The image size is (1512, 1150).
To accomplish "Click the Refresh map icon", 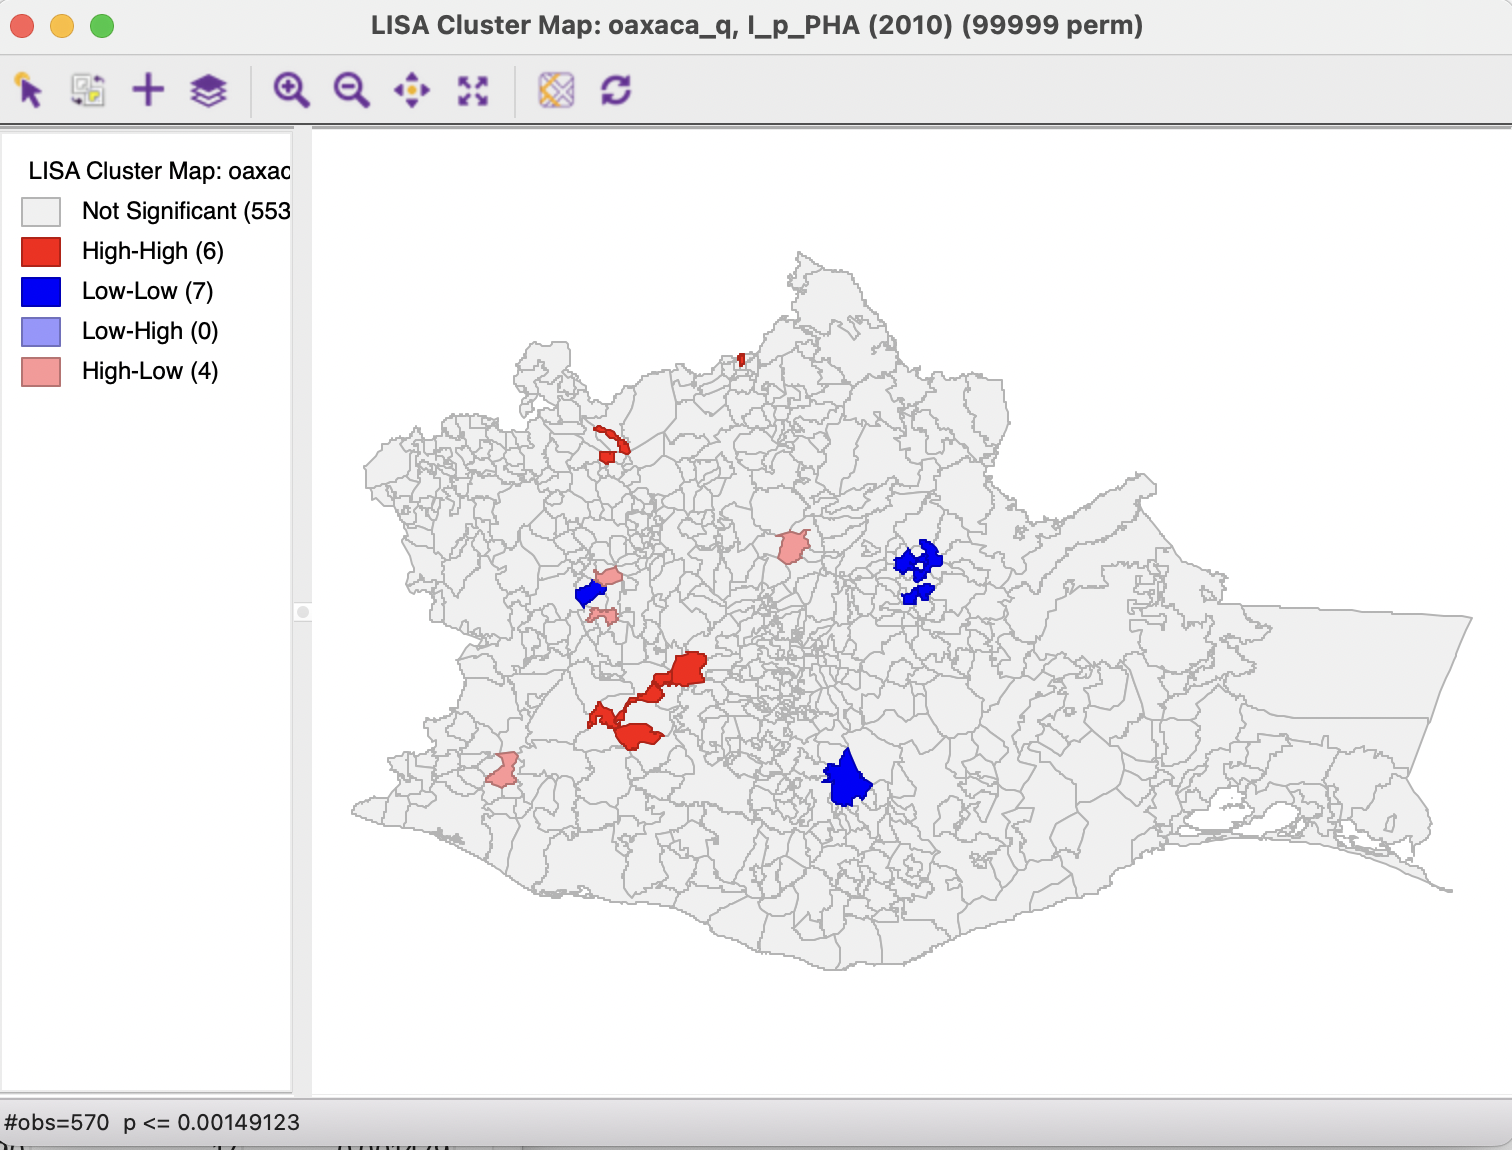I will coord(616,90).
